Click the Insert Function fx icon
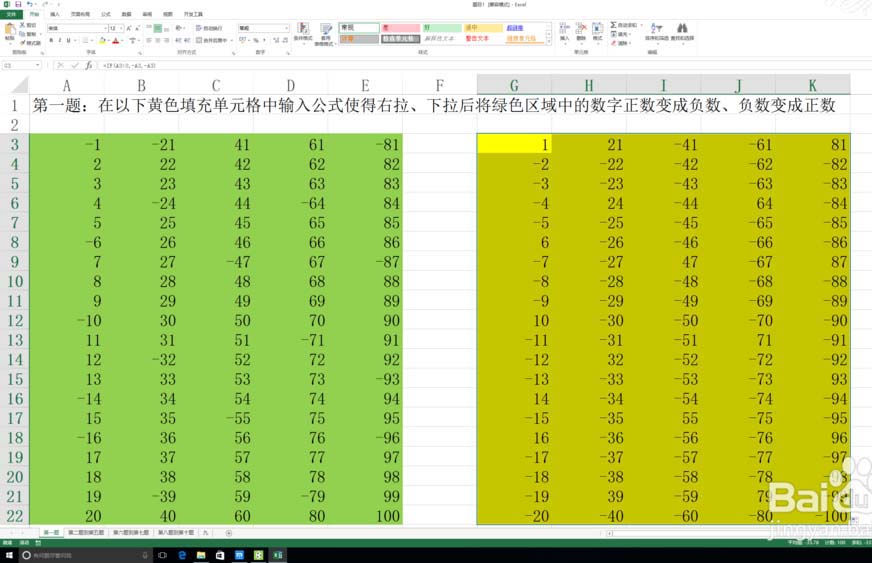This screenshot has width=872, height=563. [88, 65]
